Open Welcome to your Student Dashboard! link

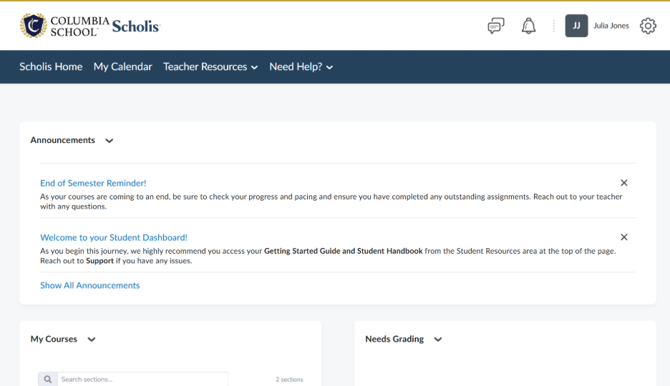click(114, 237)
